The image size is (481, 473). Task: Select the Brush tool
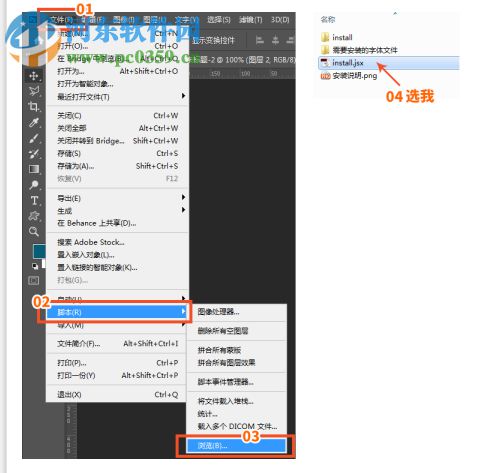[34, 138]
